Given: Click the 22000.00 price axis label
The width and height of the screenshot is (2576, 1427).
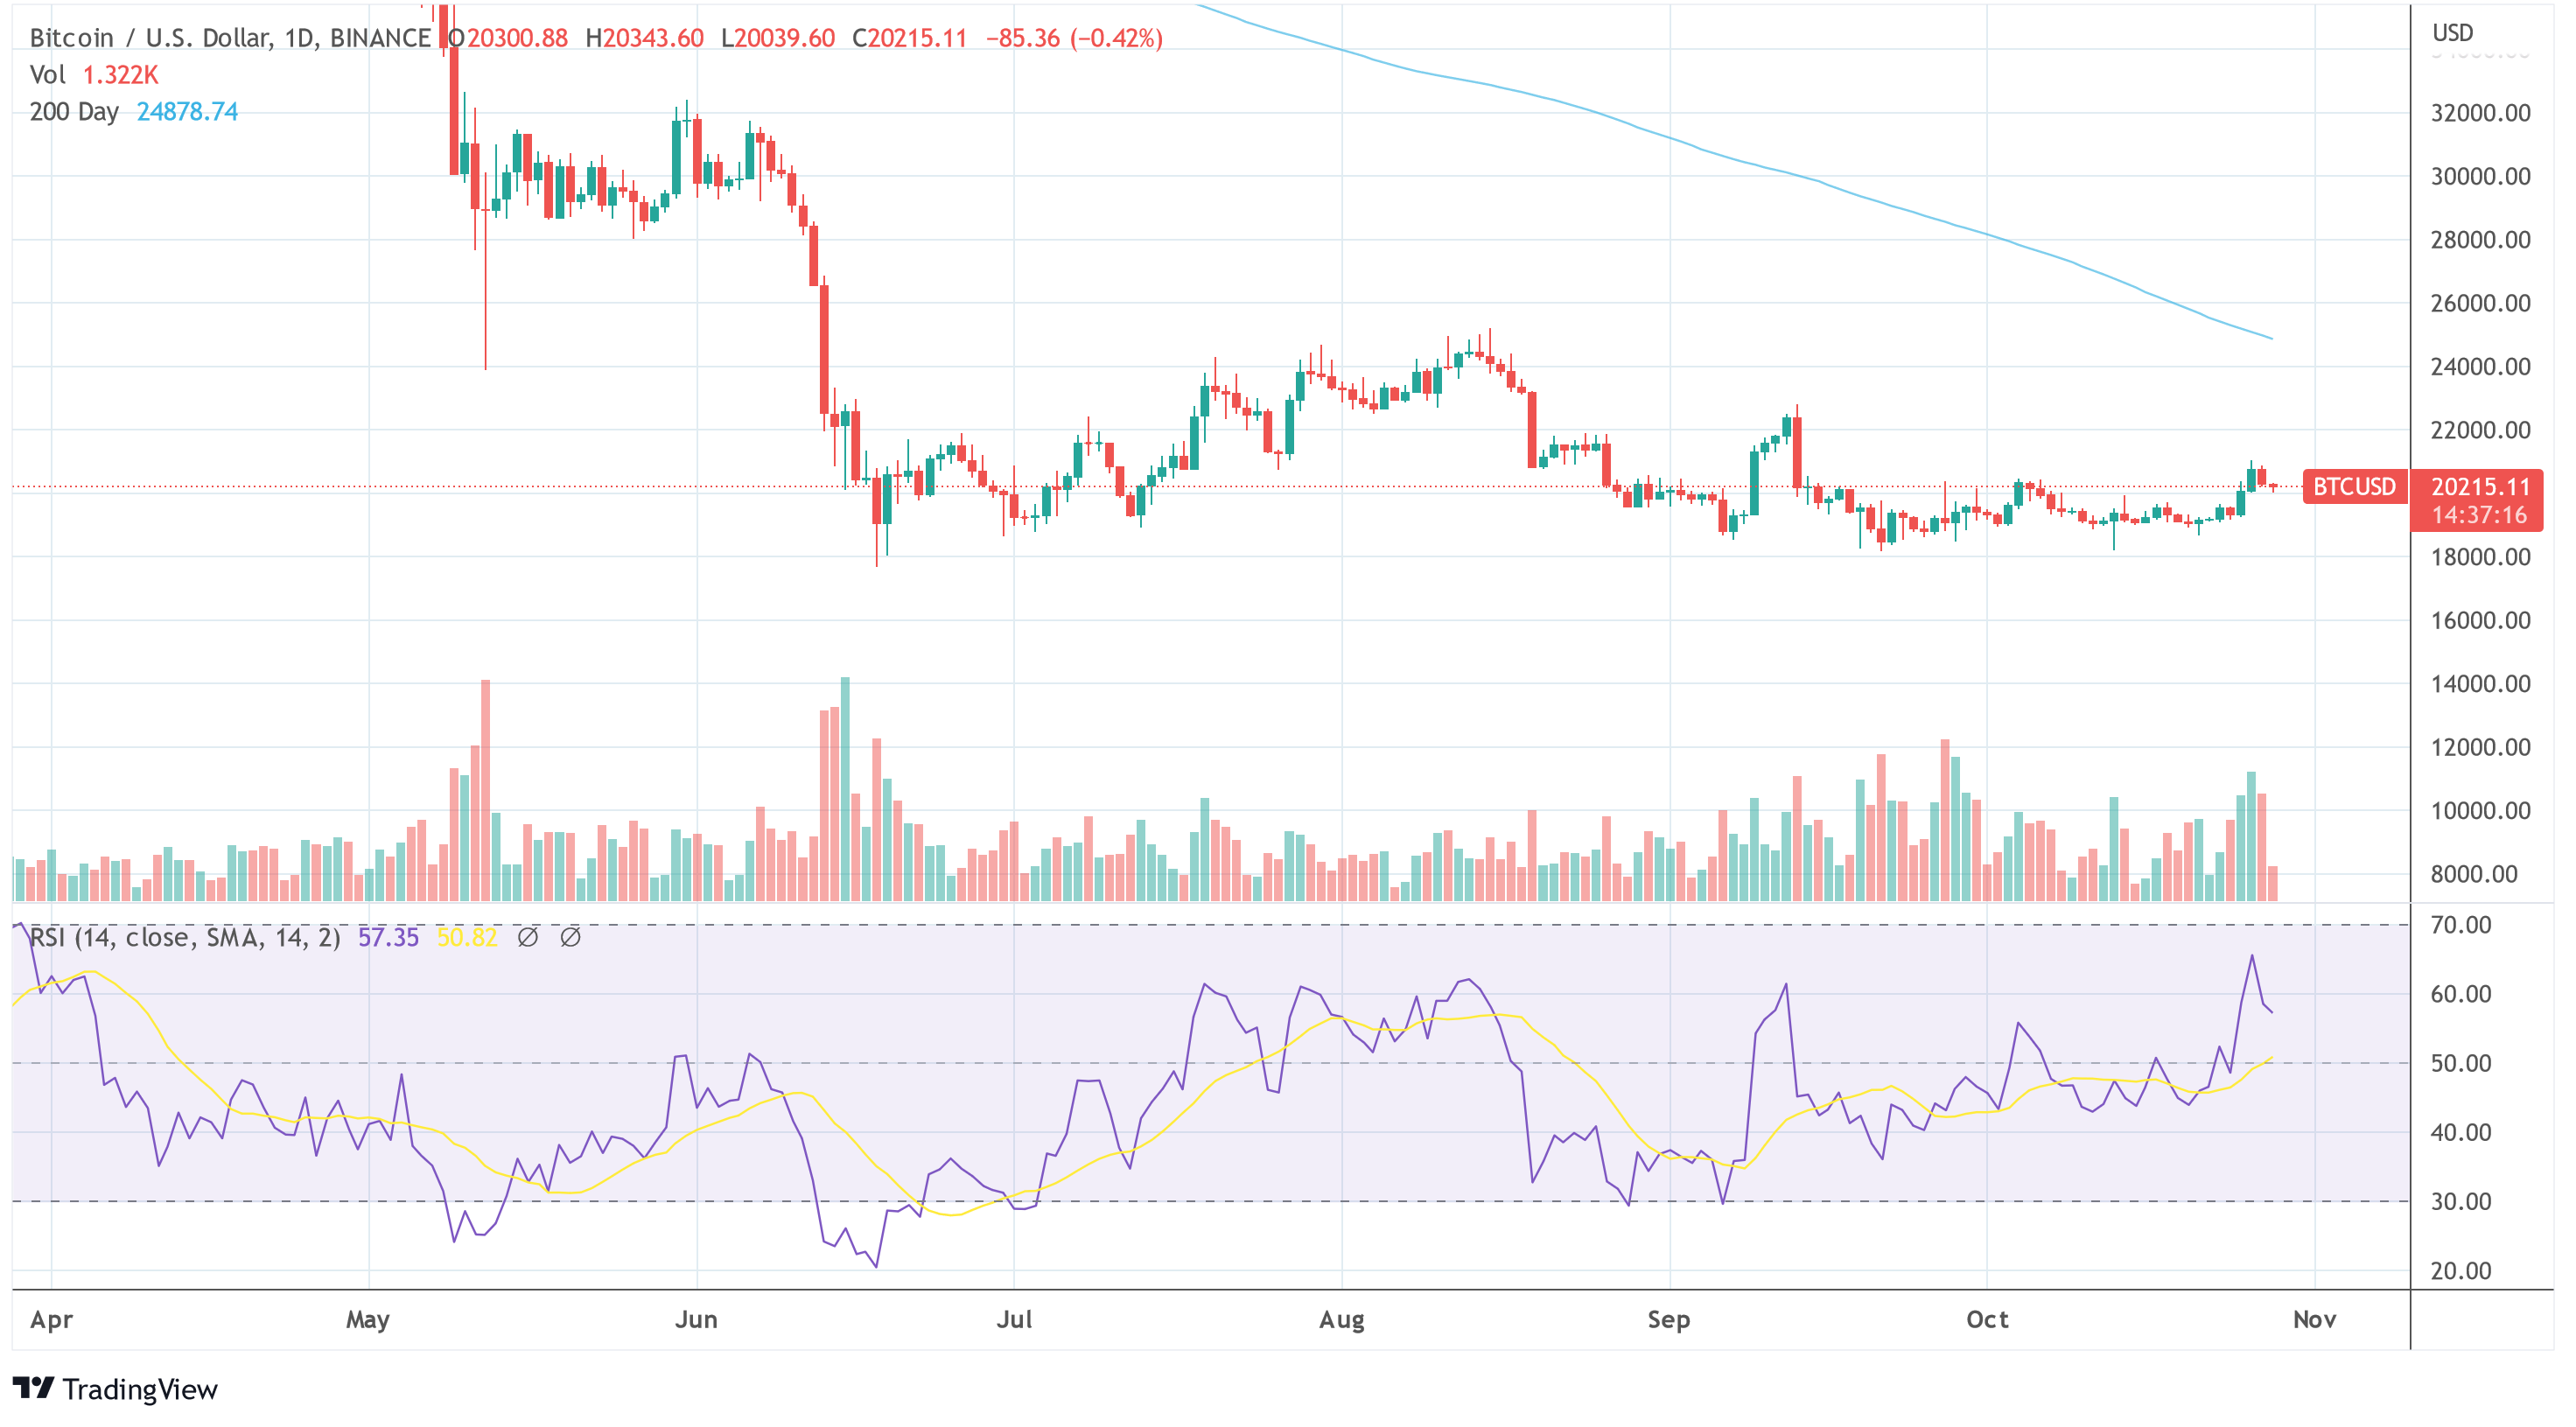Looking at the screenshot, I should click(x=2480, y=430).
